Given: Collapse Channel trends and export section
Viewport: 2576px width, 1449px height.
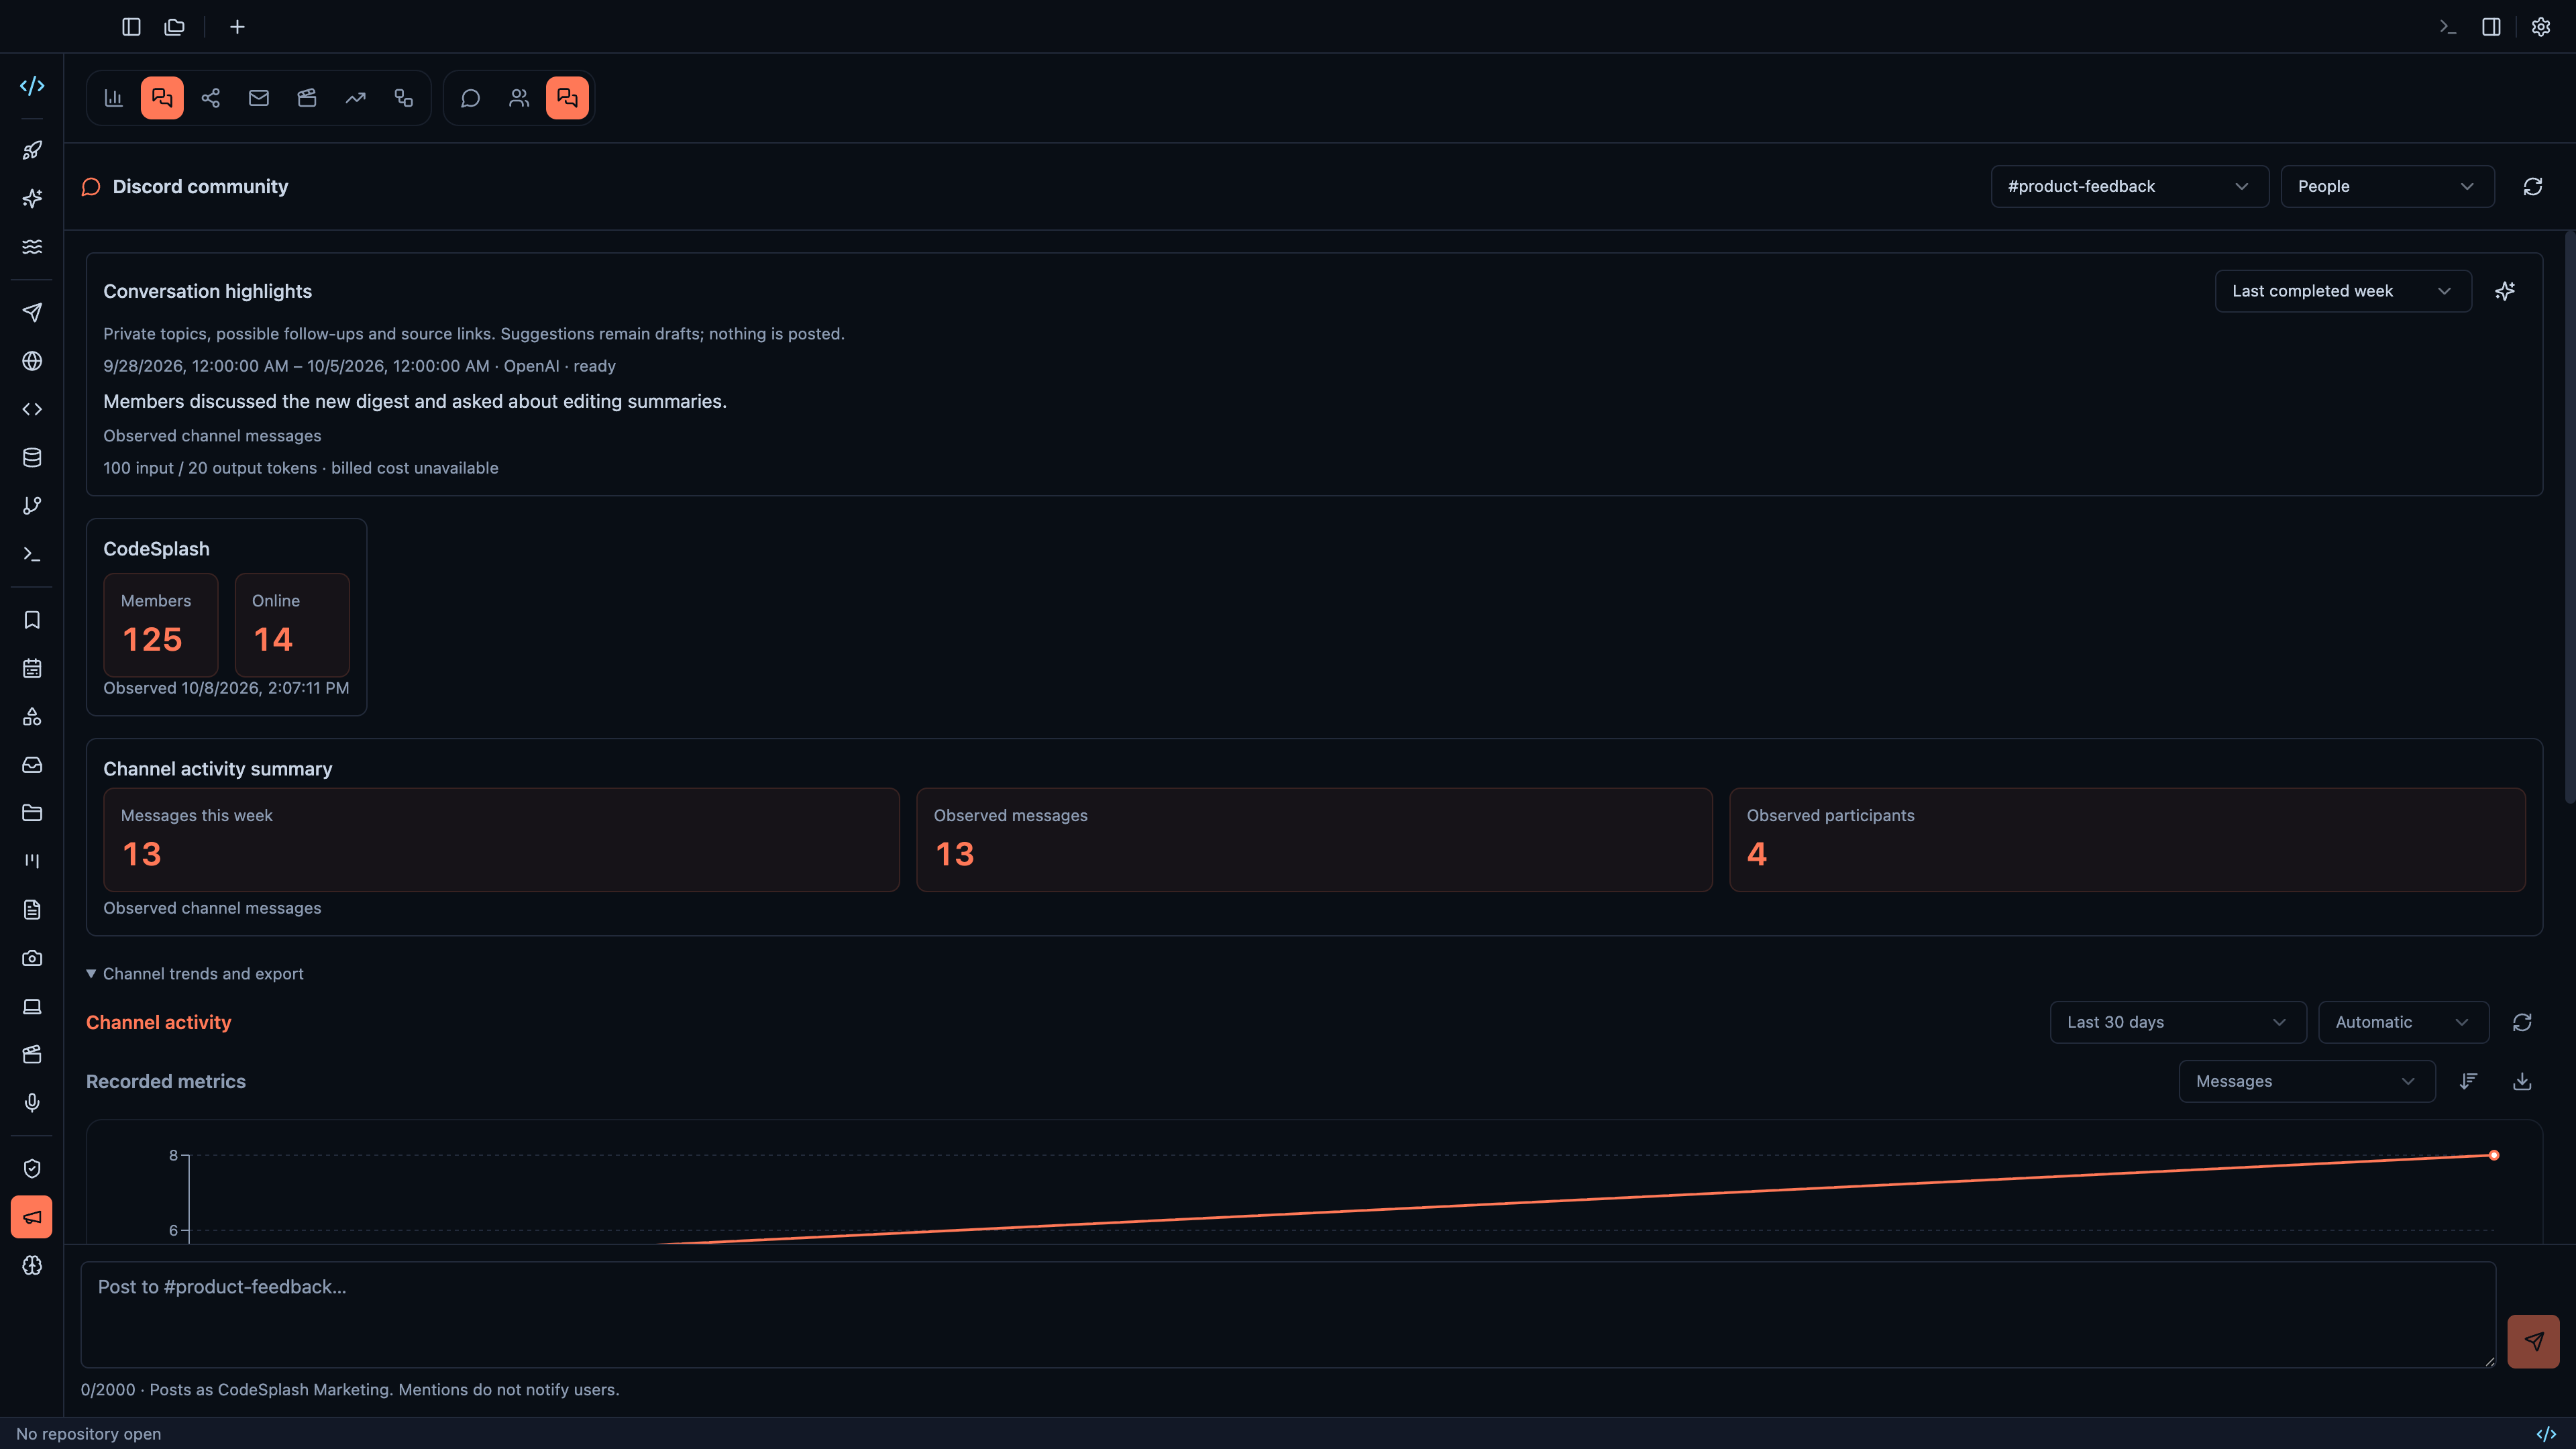Looking at the screenshot, I should point(195,974).
